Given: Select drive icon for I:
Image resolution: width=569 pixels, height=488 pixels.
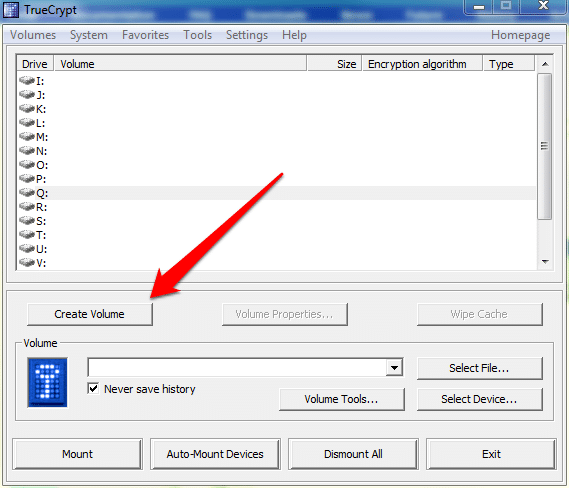Looking at the screenshot, I should click(27, 80).
